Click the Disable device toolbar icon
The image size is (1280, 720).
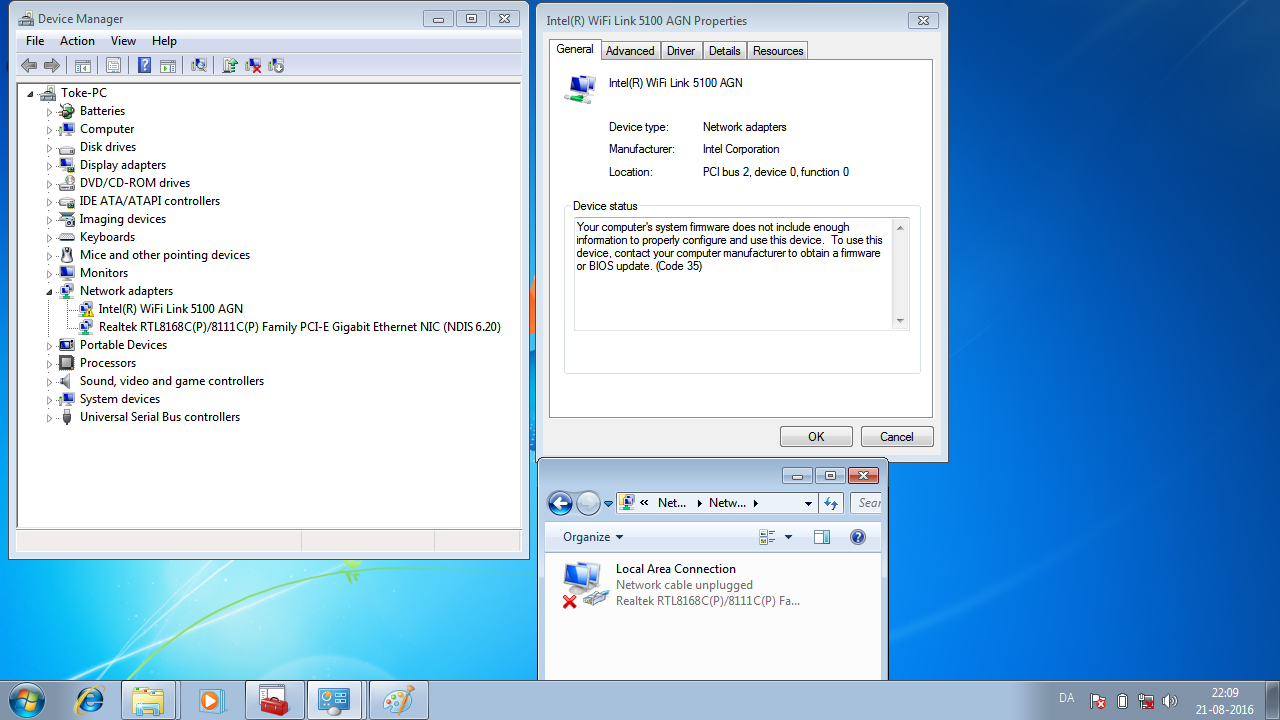pyautogui.click(x=277, y=66)
